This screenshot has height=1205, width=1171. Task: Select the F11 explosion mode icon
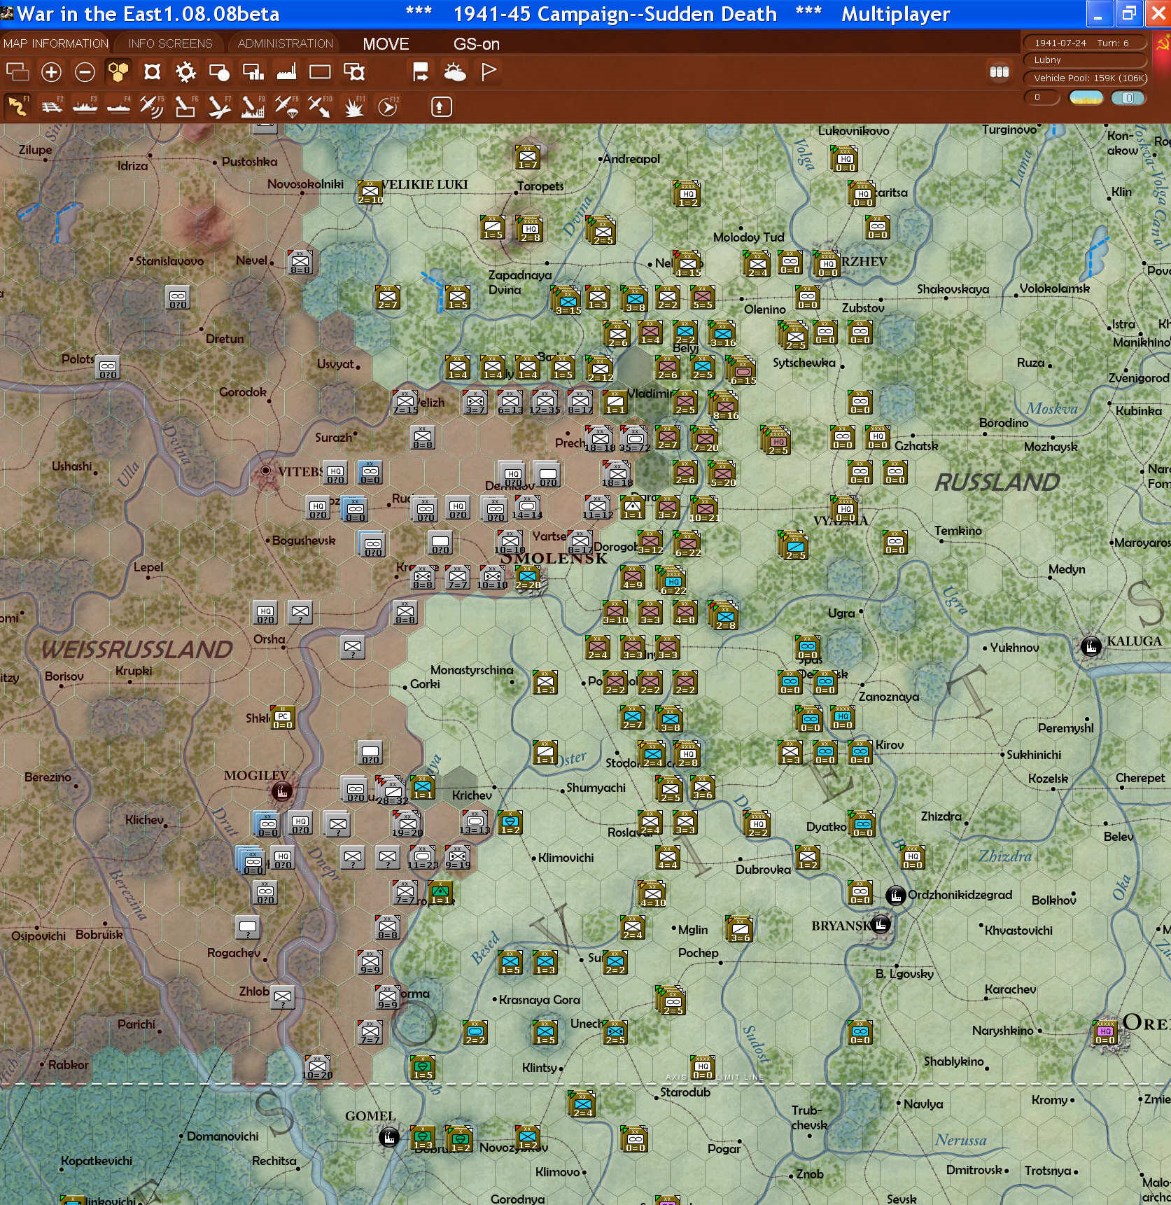(354, 106)
